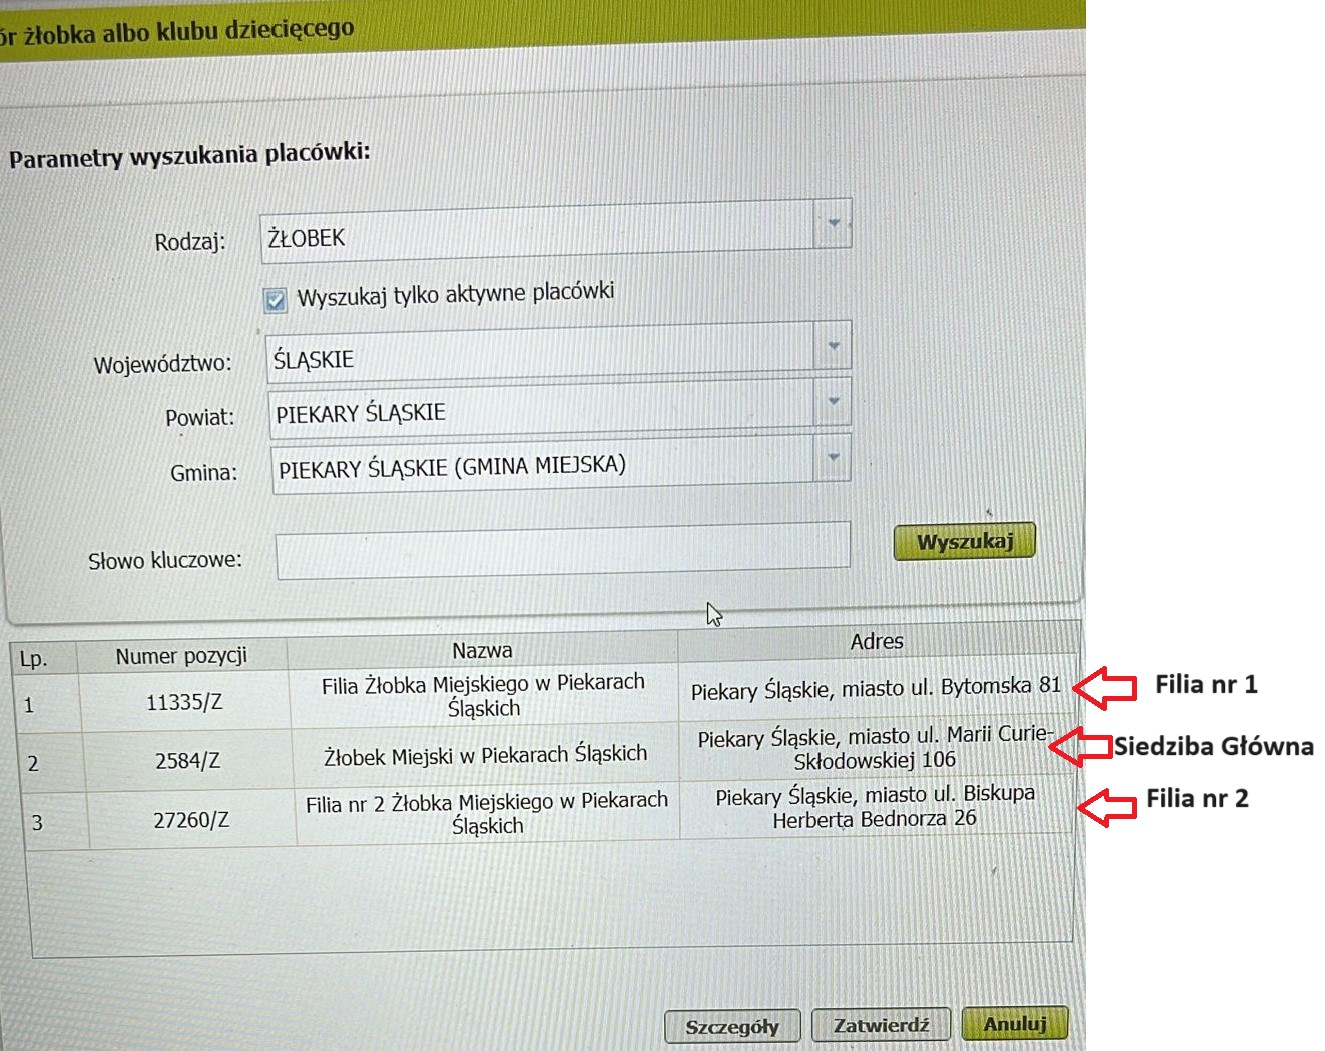Viewport: 1325px width, 1051px height.
Task: Click 'Filia Żłobka Miejskiego w Piekarach Śląskich' cell
Action: (484, 695)
